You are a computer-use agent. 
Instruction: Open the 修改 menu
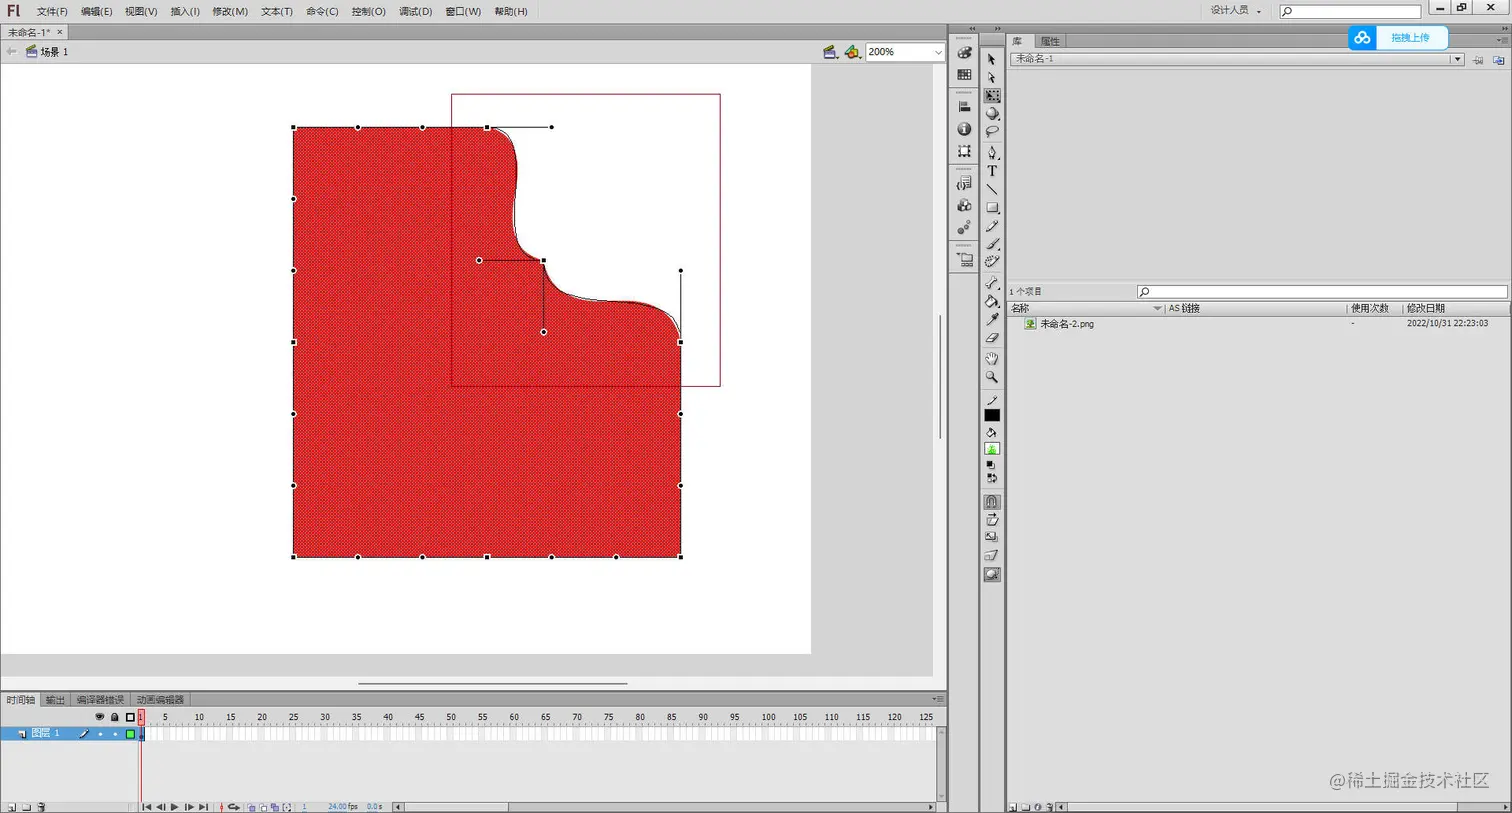tap(229, 11)
